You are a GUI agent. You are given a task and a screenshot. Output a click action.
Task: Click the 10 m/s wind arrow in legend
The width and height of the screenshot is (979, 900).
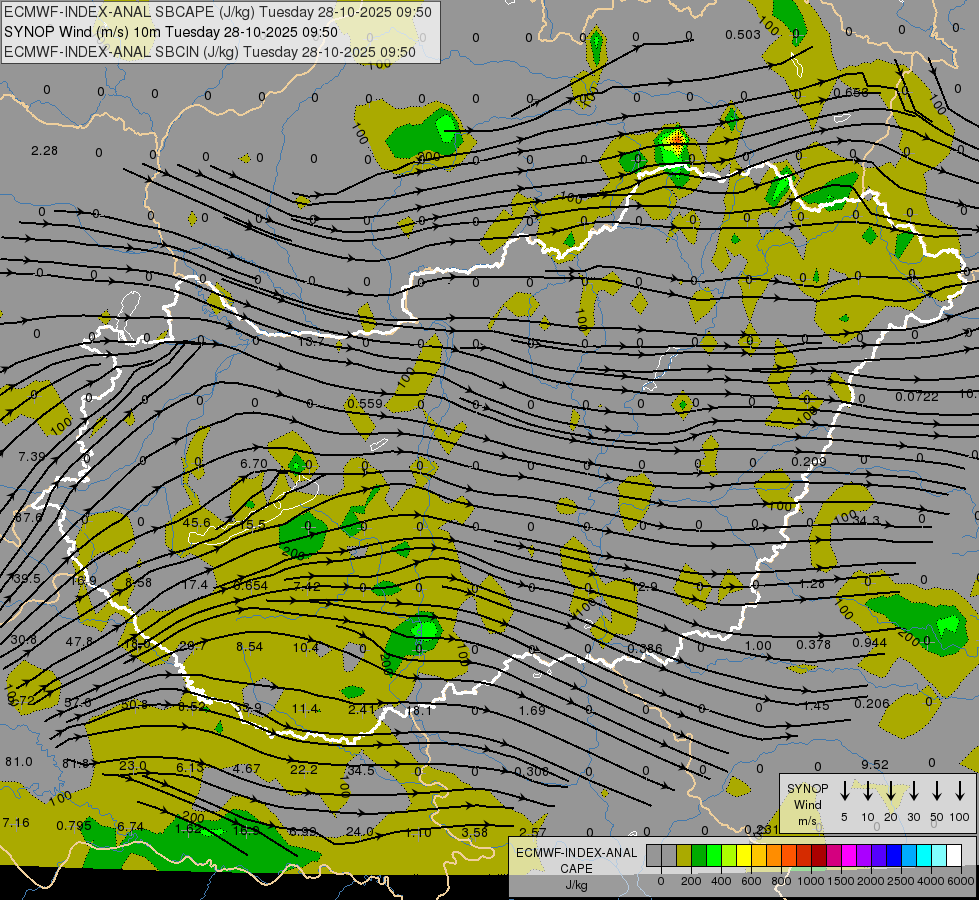point(868,791)
